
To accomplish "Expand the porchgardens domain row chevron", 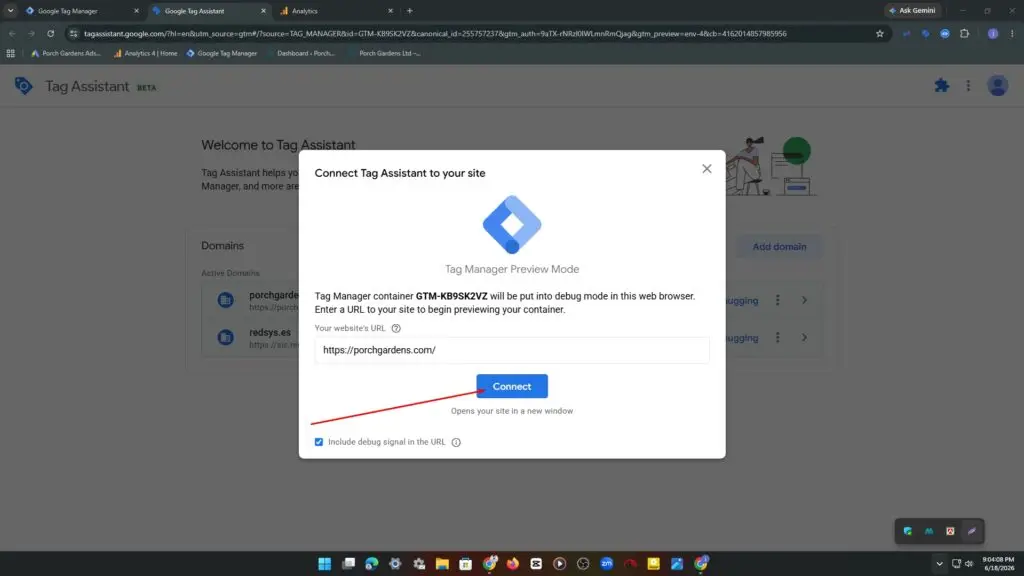I will [x=805, y=300].
